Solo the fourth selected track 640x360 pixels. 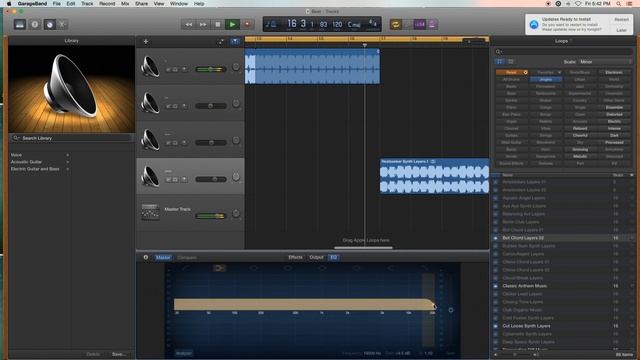point(175,179)
